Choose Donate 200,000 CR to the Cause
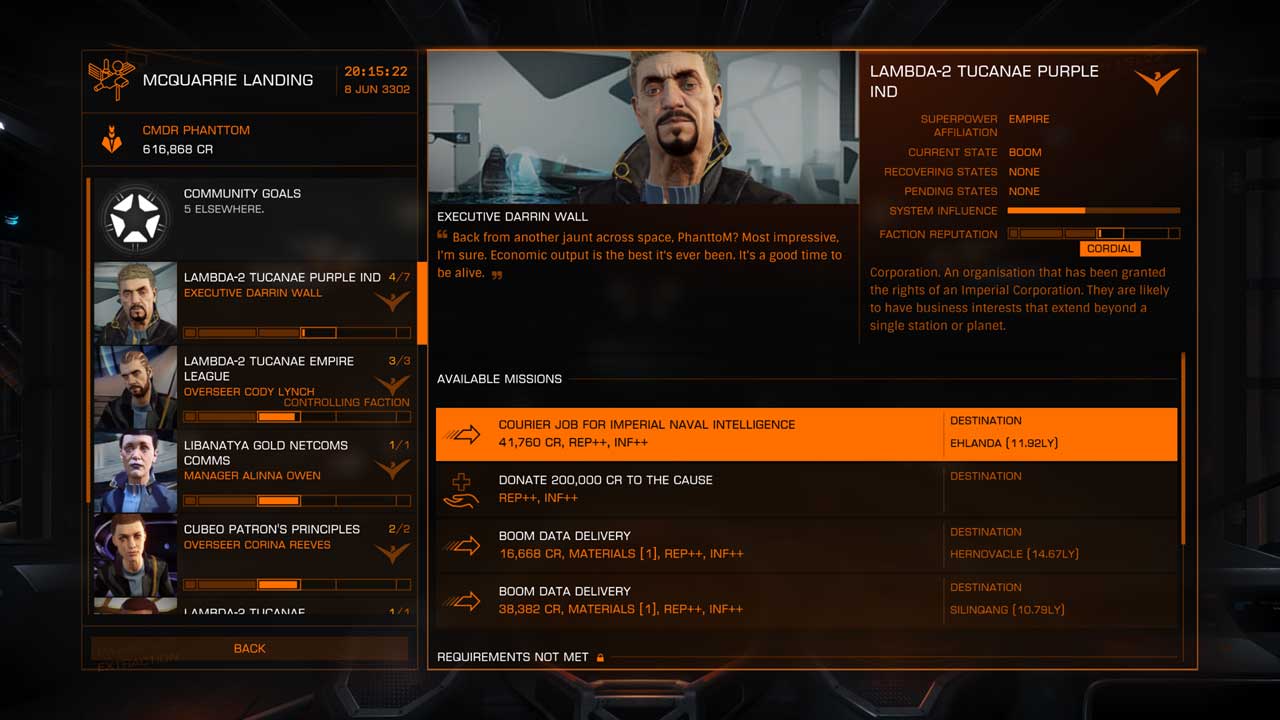1280x720 pixels. pos(700,489)
